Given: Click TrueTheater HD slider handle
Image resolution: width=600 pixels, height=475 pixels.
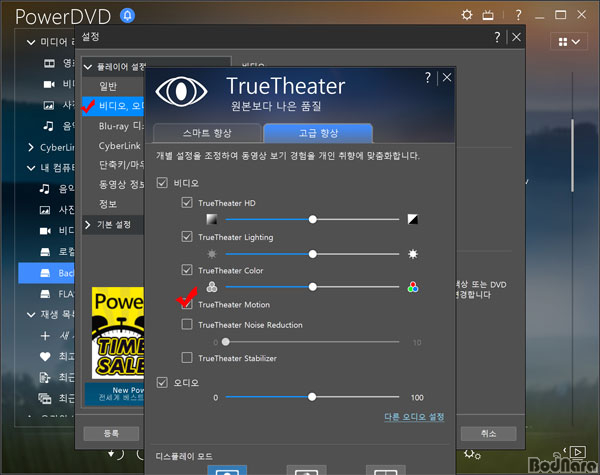Looking at the screenshot, I should (x=313, y=219).
